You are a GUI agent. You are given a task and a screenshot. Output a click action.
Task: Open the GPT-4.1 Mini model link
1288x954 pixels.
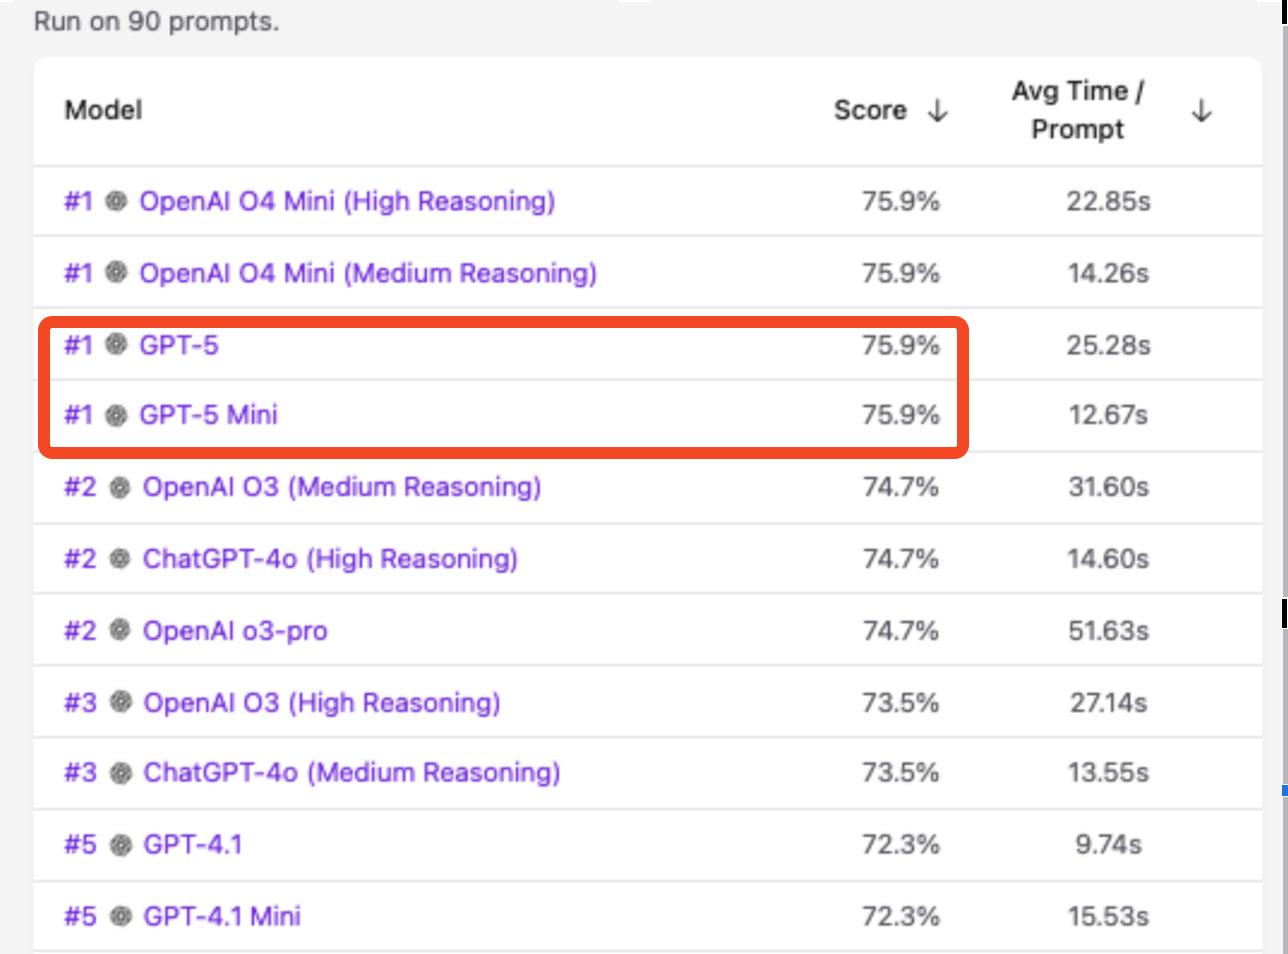click(x=222, y=916)
